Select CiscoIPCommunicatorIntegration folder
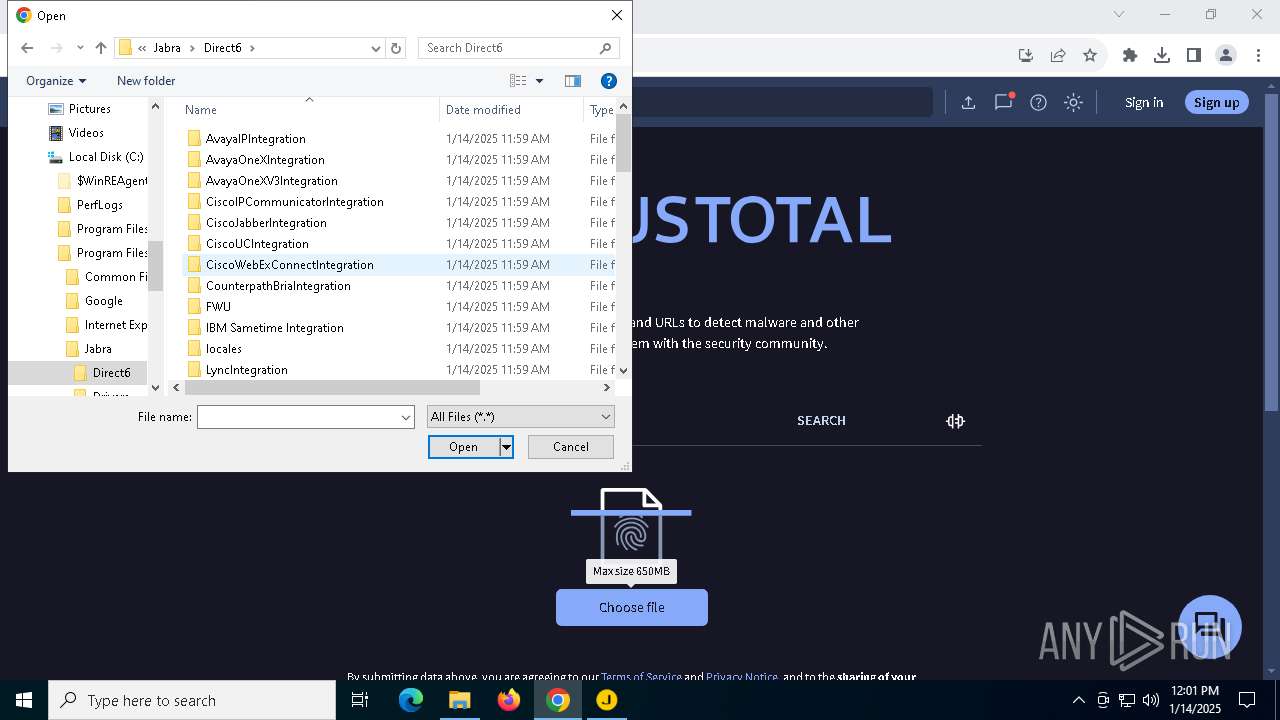Image resolution: width=1280 pixels, height=720 pixels. point(294,202)
